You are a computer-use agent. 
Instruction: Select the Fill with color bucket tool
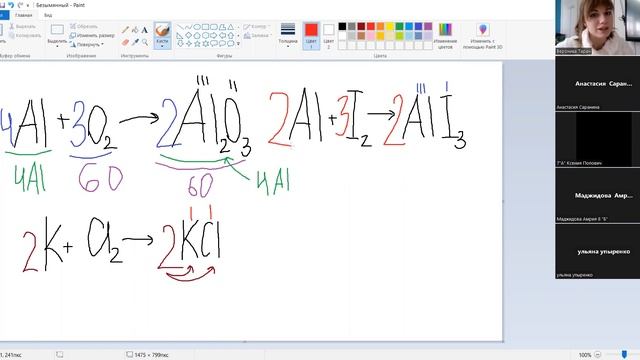(135, 30)
